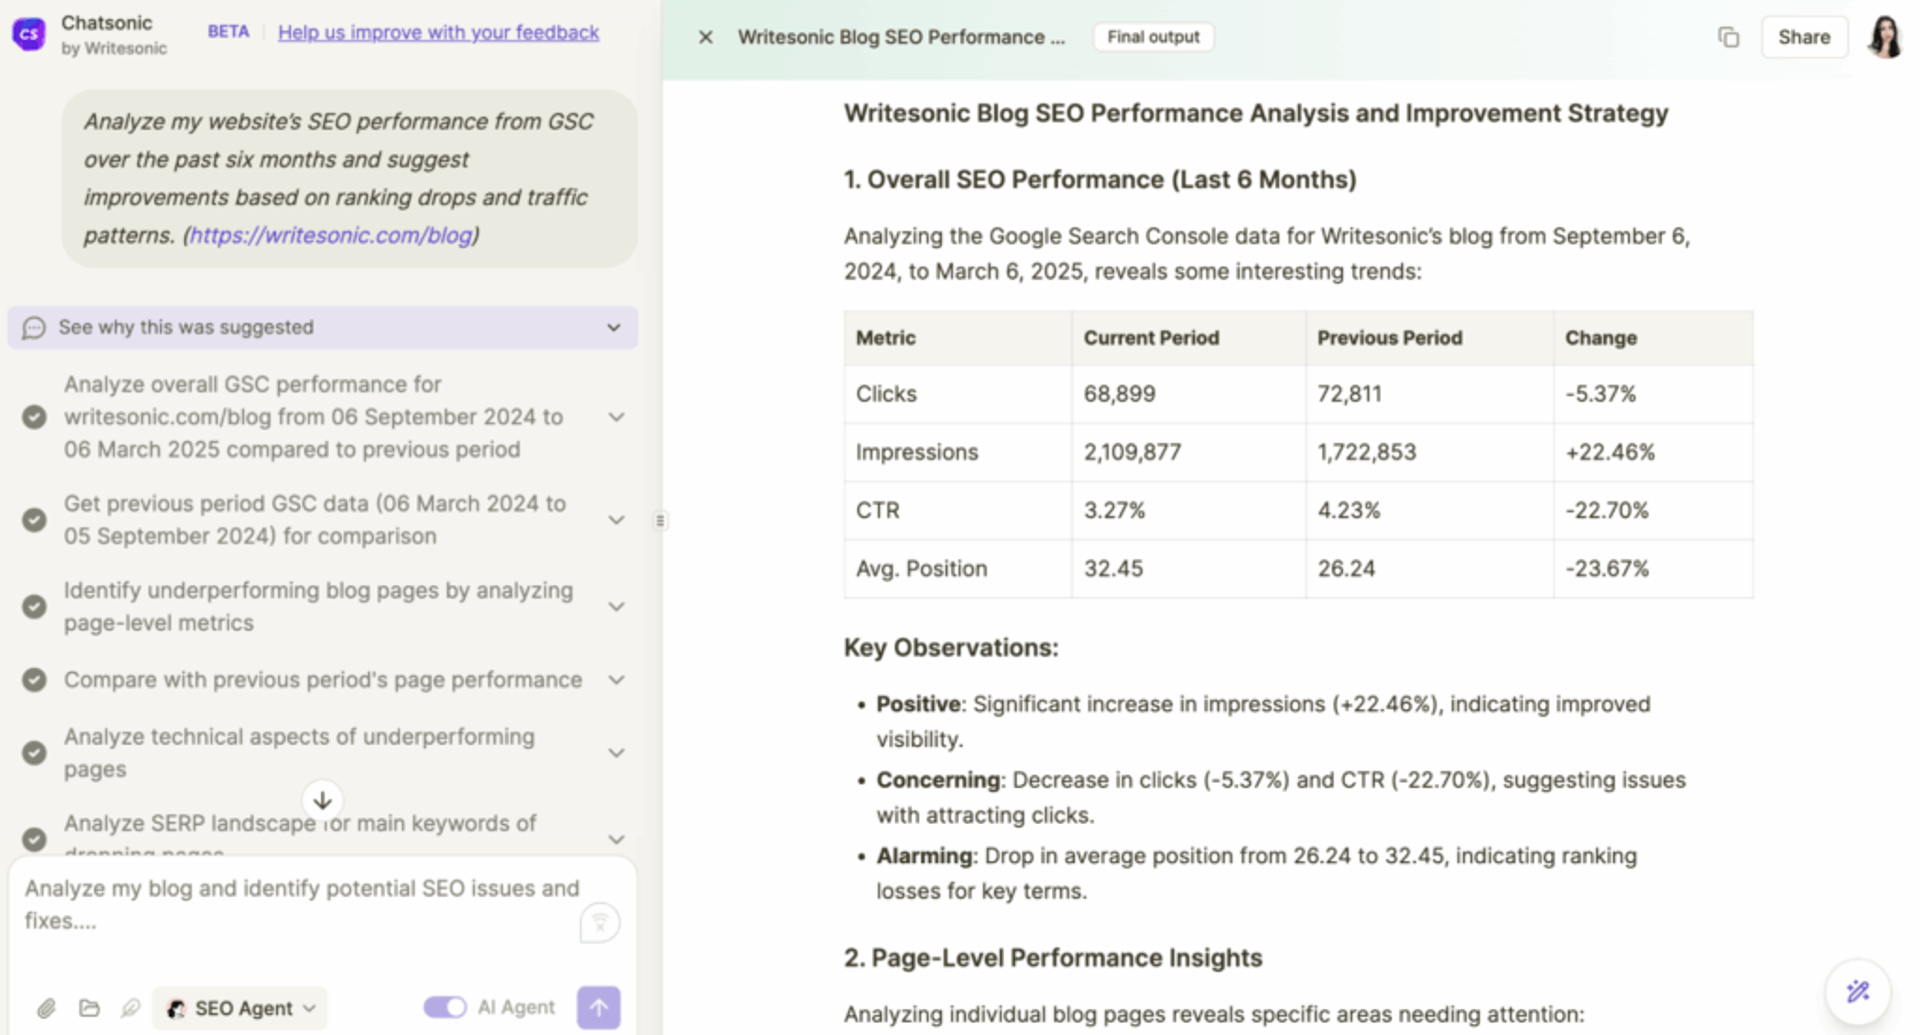The height and width of the screenshot is (1035, 1920).
Task: Click the checkmark for 'Analyze SERP landscape'
Action: pyautogui.click(x=34, y=839)
